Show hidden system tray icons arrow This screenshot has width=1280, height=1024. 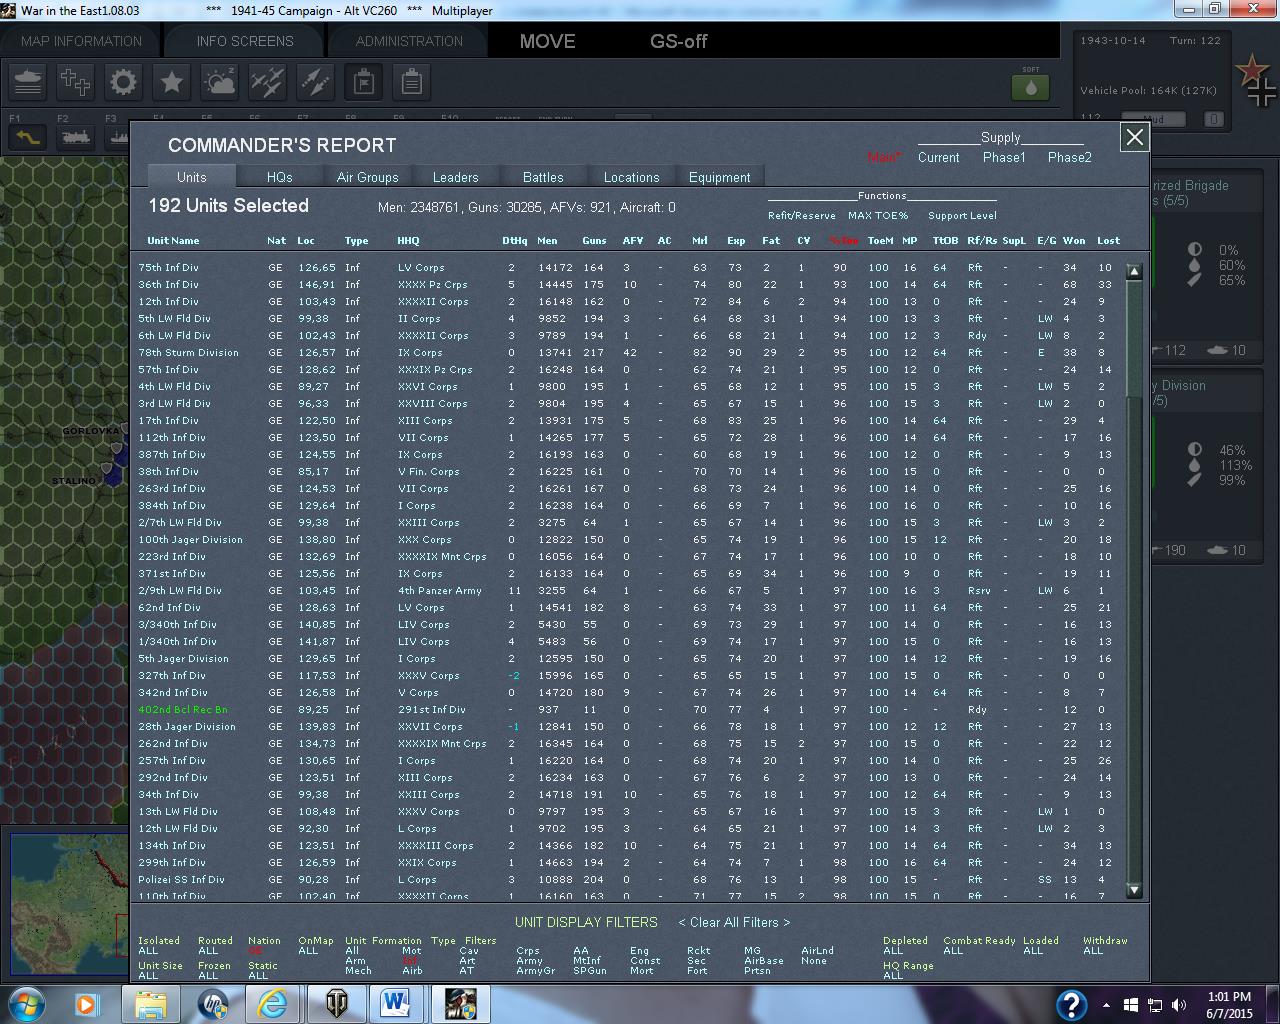pos(1106,1004)
